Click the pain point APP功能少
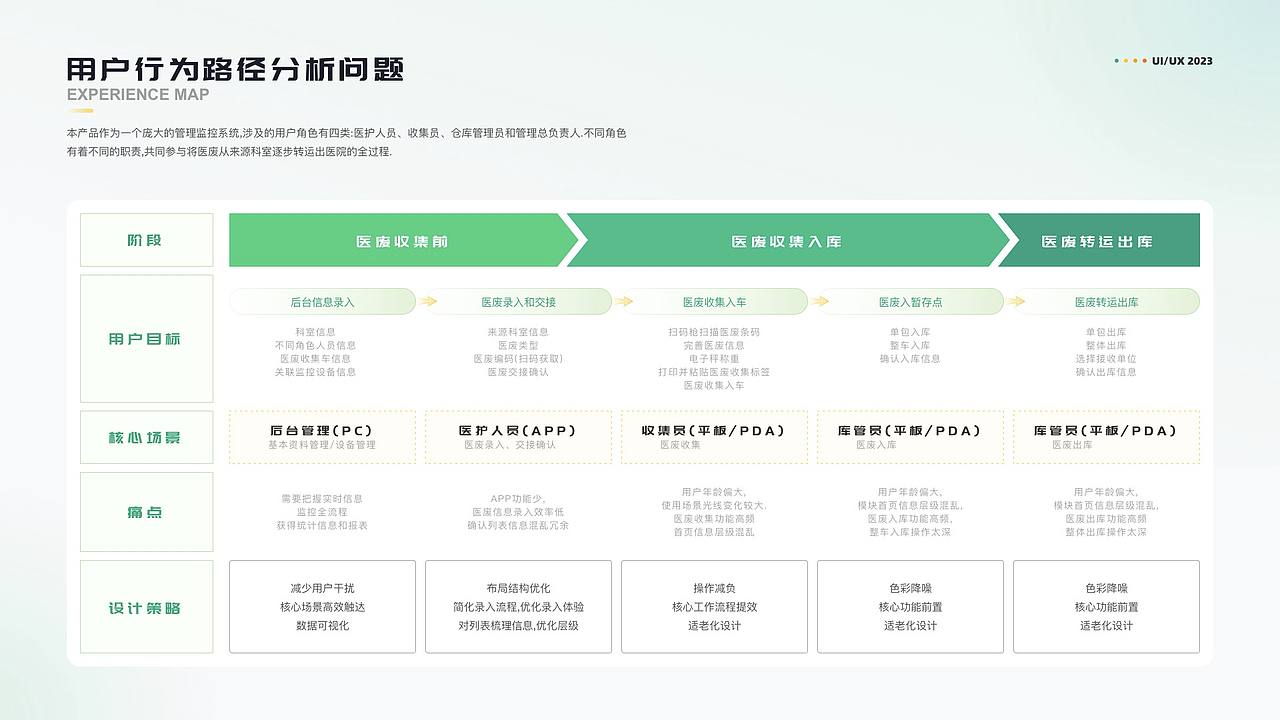This screenshot has height=720, width=1280. click(x=518, y=498)
